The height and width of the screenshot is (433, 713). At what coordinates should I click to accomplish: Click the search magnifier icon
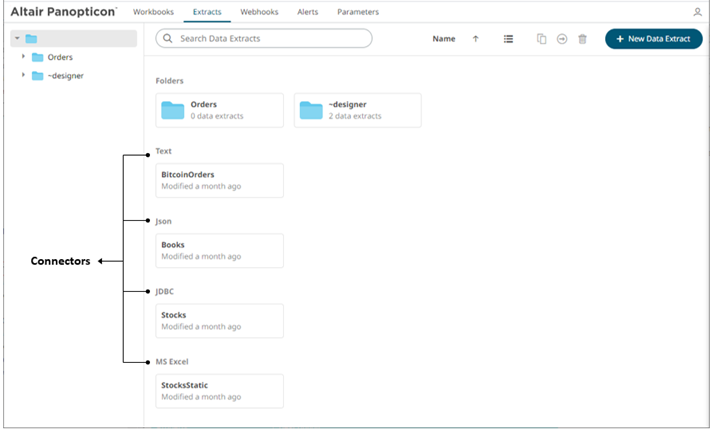(168, 39)
